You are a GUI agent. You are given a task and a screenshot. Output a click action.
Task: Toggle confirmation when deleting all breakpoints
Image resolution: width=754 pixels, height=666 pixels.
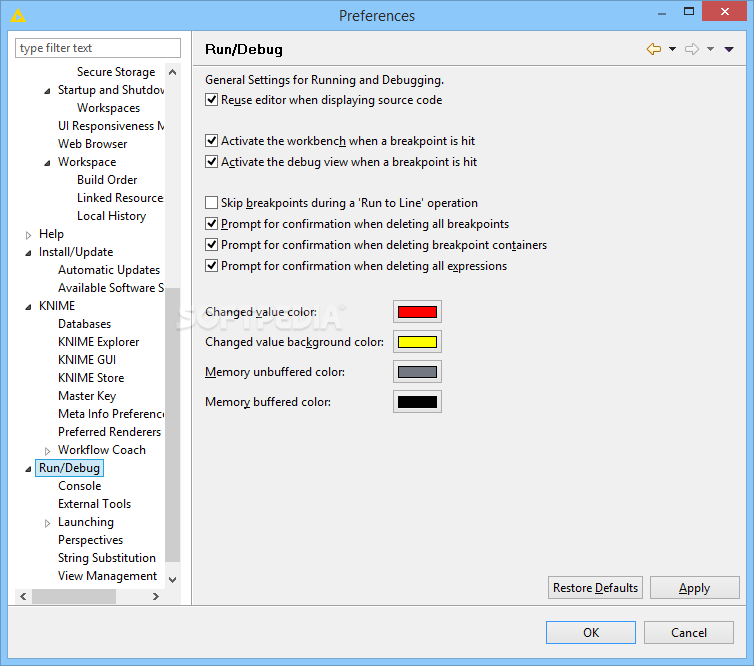[x=212, y=224]
